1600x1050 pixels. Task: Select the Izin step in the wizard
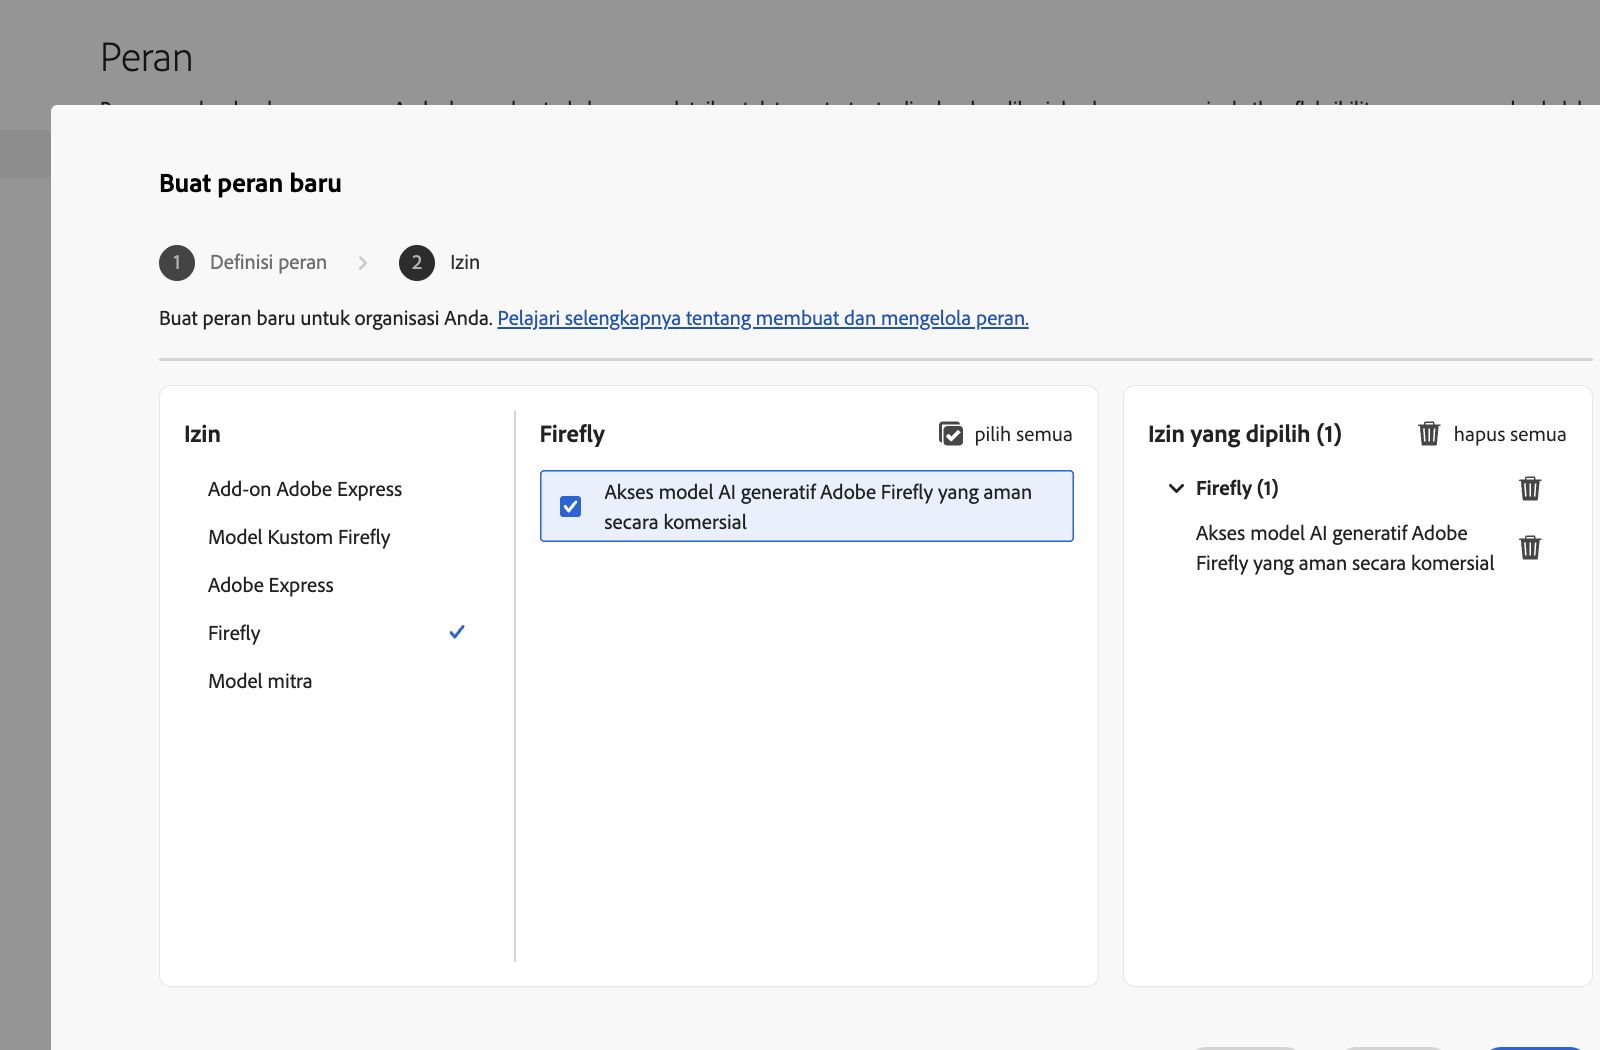click(x=464, y=263)
